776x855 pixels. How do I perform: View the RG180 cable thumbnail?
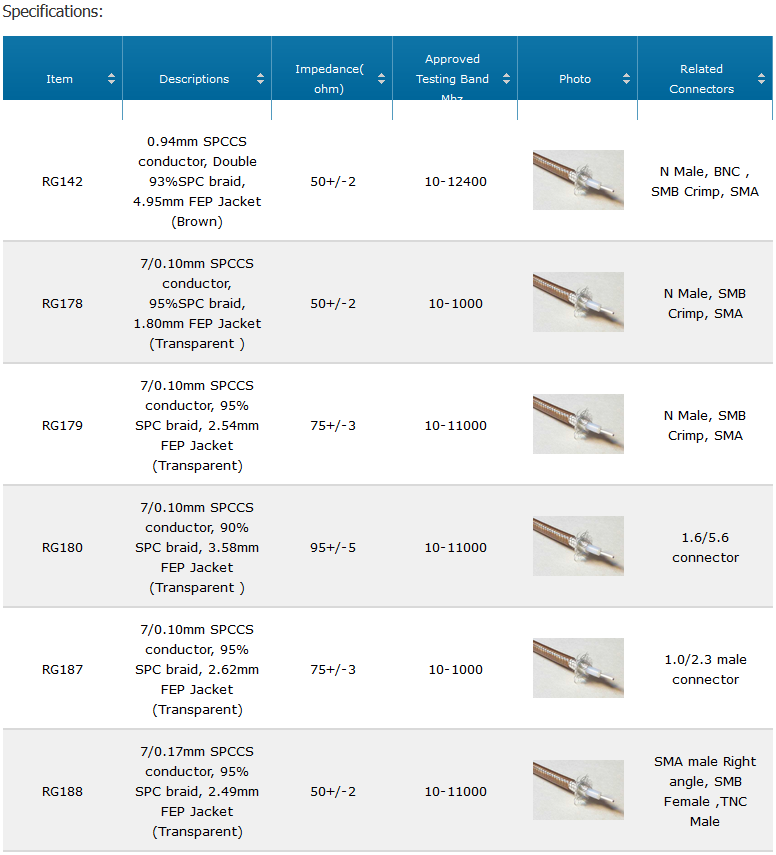[x=578, y=546]
